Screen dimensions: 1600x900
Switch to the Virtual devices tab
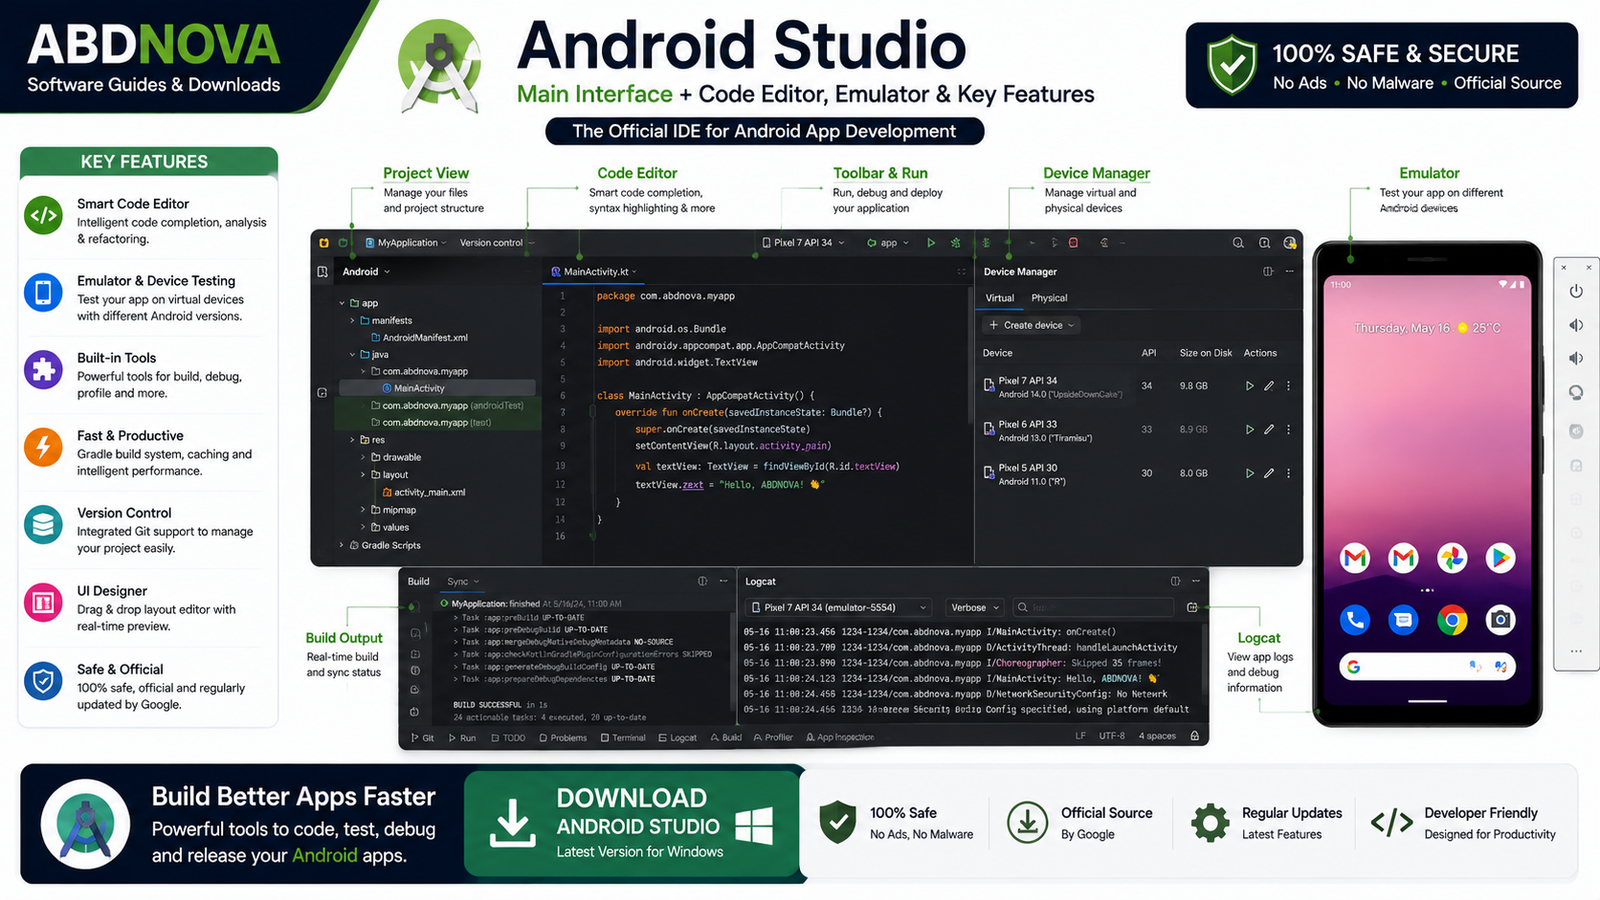(x=1000, y=298)
